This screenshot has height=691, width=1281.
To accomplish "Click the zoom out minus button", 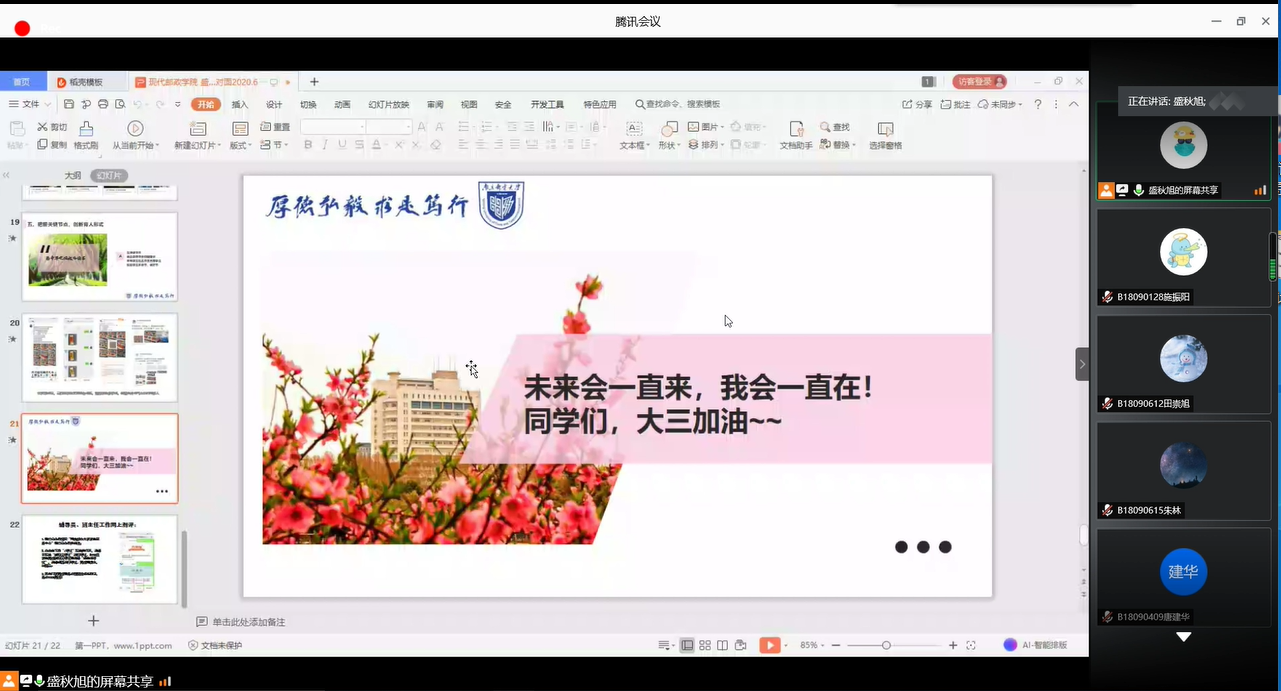I will [836, 645].
